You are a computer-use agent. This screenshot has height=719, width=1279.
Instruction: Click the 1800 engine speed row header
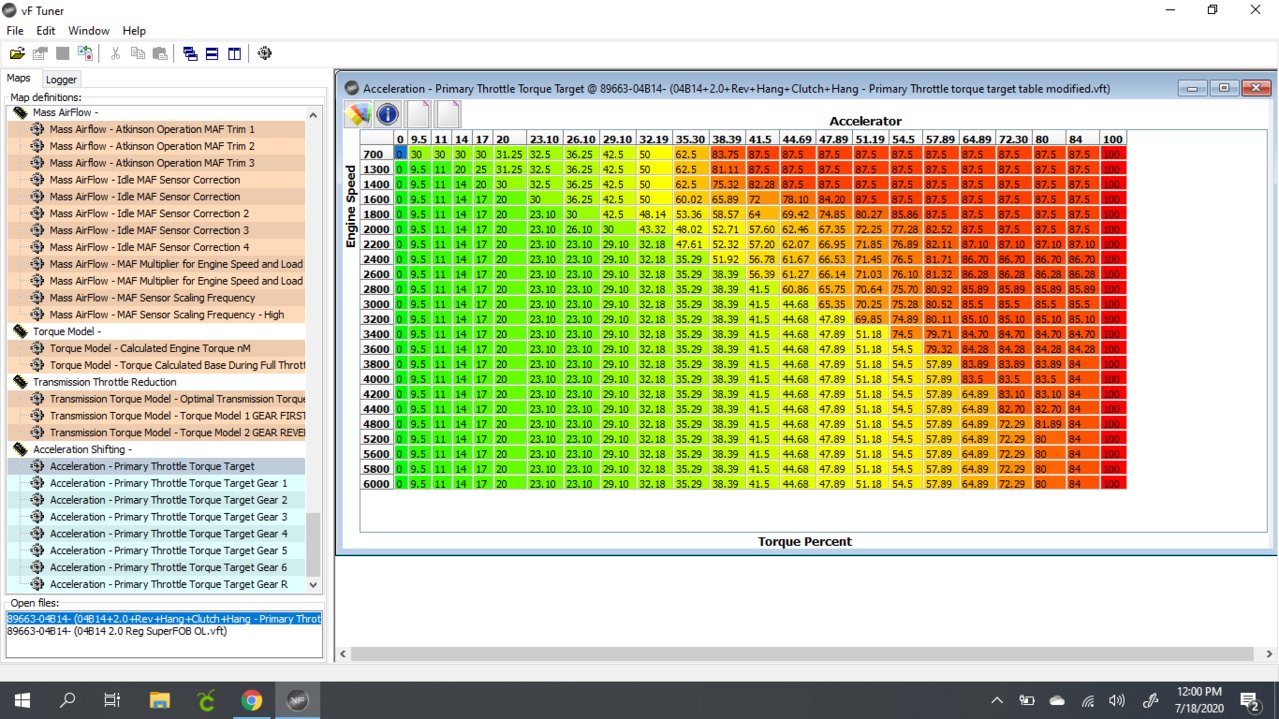point(376,213)
